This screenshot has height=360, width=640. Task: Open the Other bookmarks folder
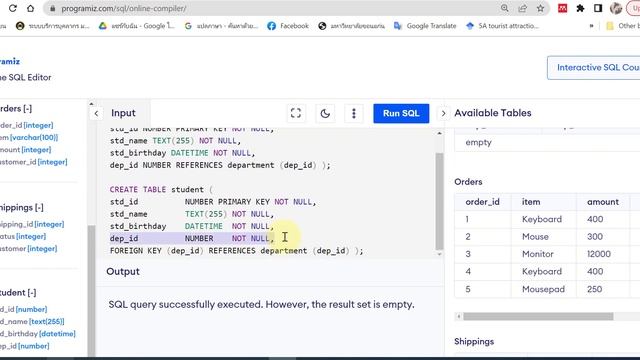click(x=622, y=26)
